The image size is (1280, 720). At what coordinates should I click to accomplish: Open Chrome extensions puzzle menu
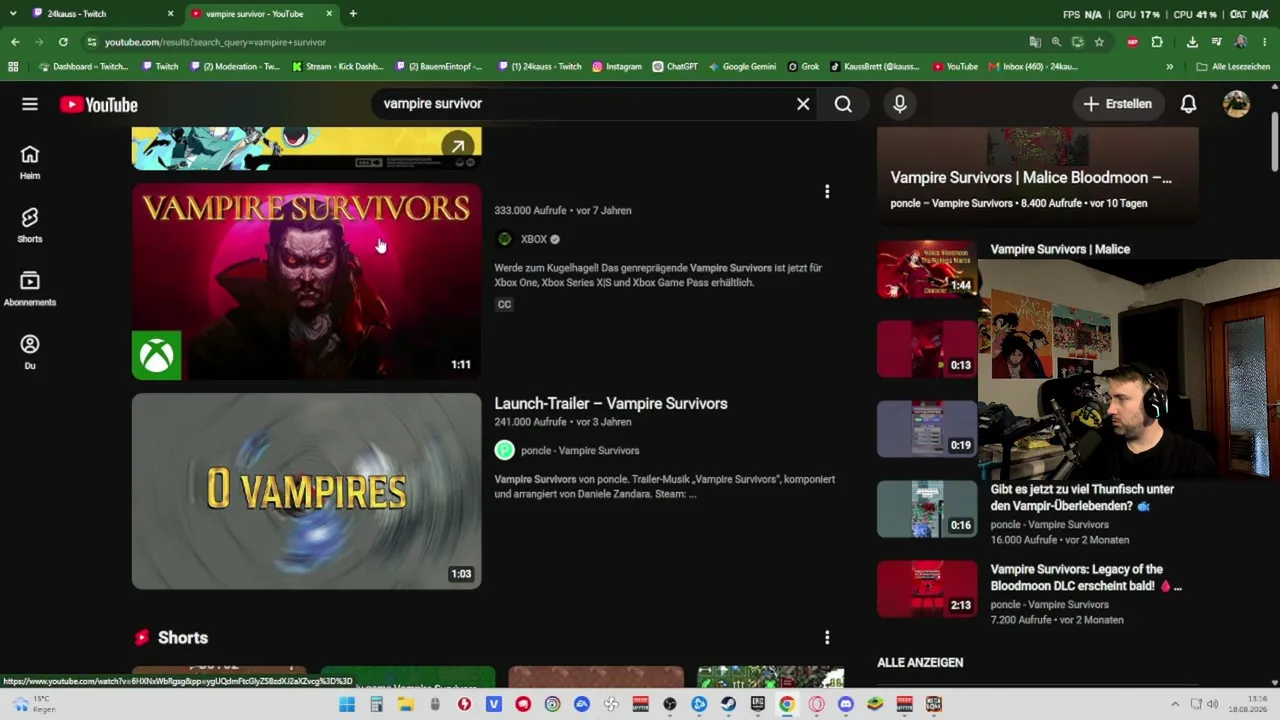pos(1157,42)
